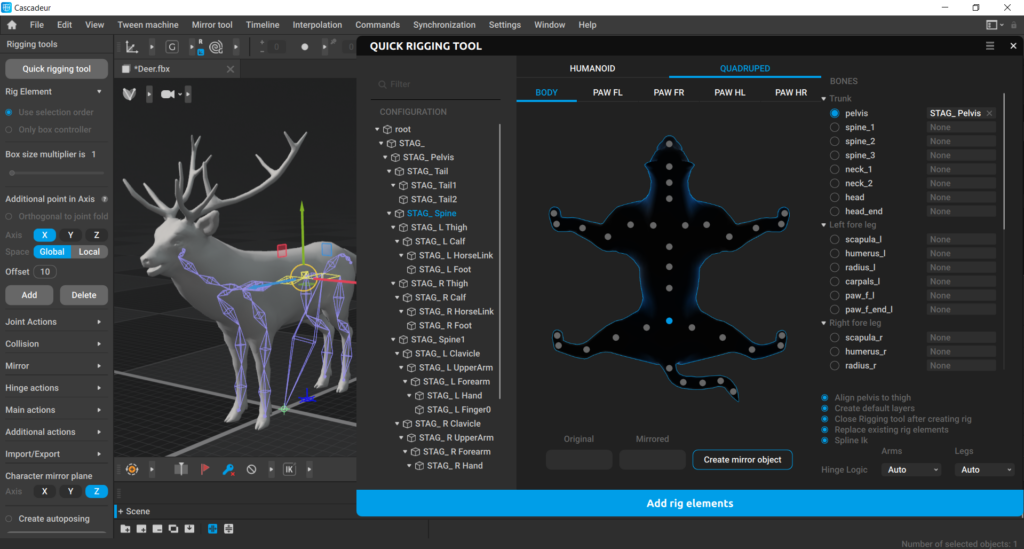Open the Tween machine menu
1024x549 pixels.
[147, 25]
